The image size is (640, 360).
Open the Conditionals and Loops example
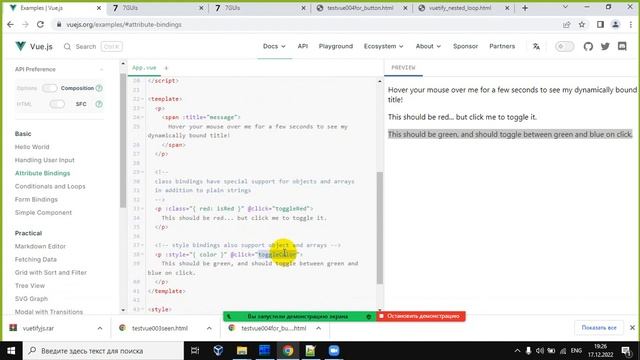coord(50,187)
